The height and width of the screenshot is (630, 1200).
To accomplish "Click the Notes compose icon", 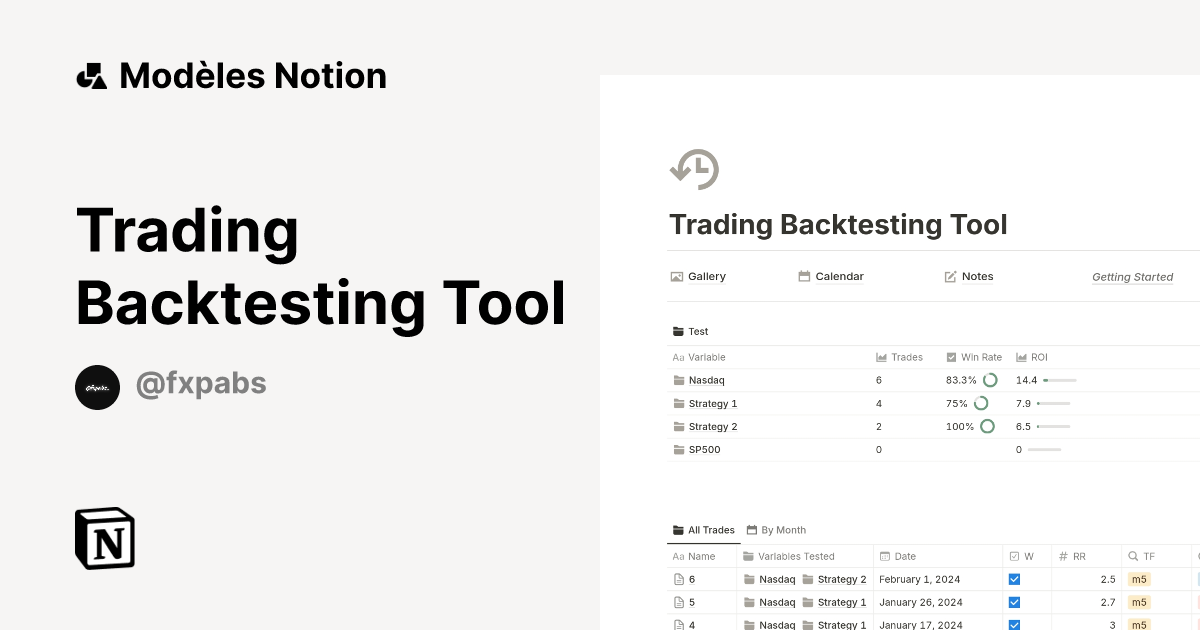I will coord(949,276).
